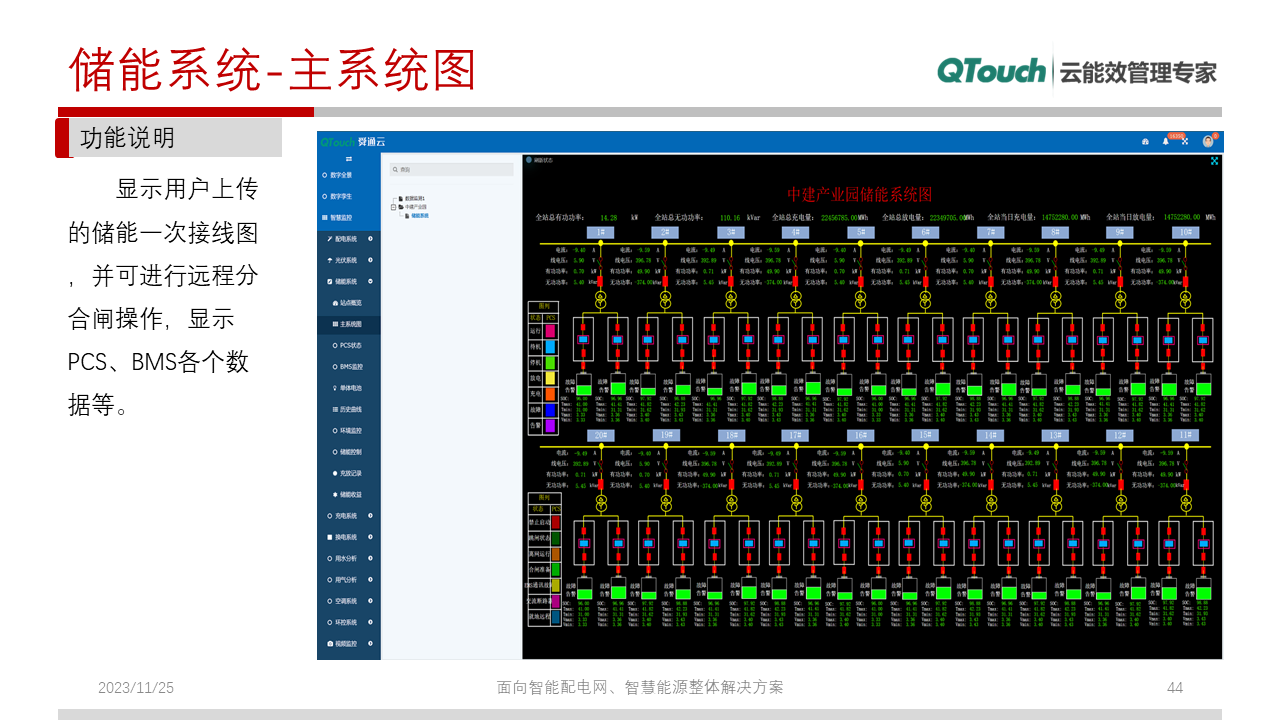Collapse the 中建产业园 tree node
The height and width of the screenshot is (720, 1280).
click(x=393, y=207)
